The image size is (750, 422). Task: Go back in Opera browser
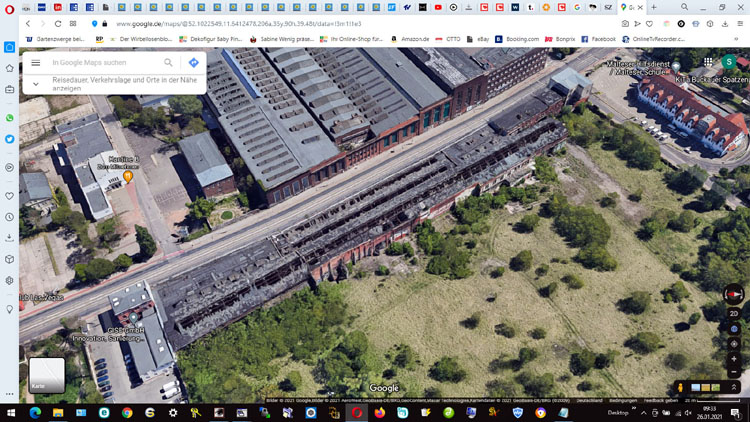click(28, 23)
